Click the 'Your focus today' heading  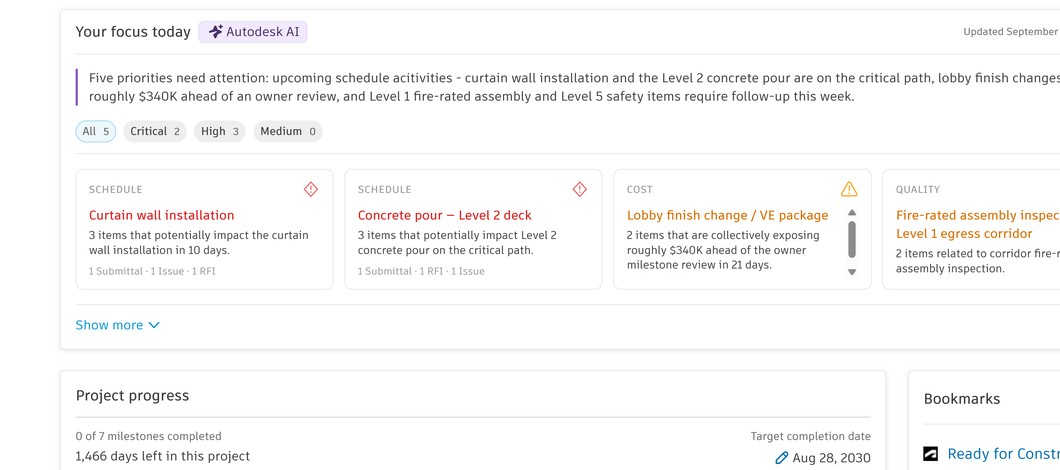133,32
